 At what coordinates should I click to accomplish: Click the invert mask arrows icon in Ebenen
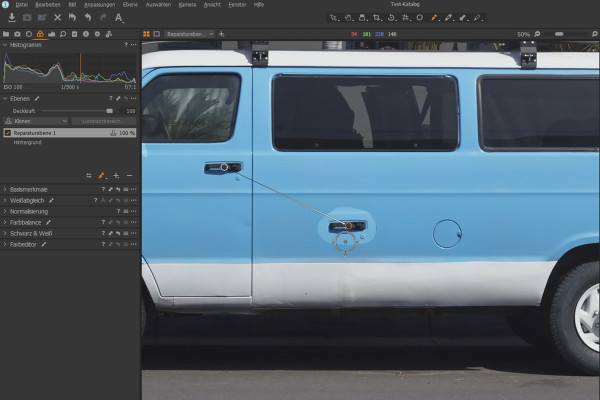click(x=89, y=176)
